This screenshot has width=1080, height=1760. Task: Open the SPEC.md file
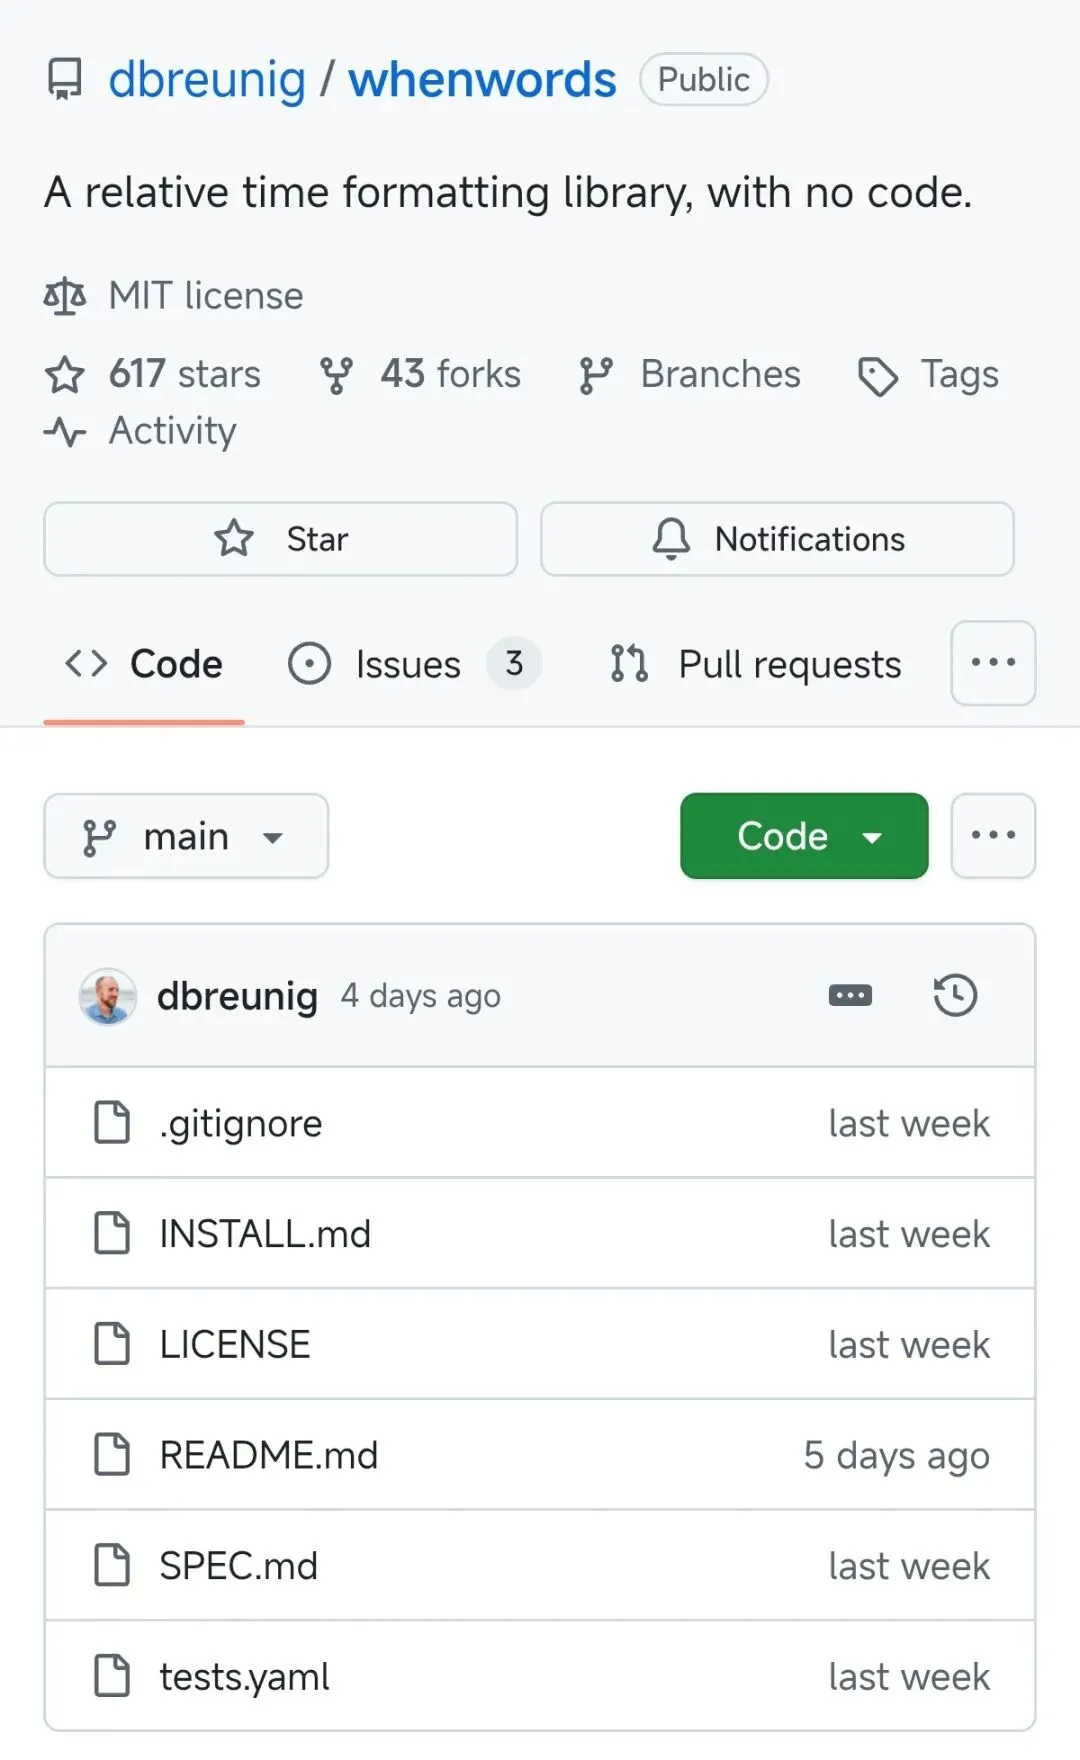click(239, 1566)
